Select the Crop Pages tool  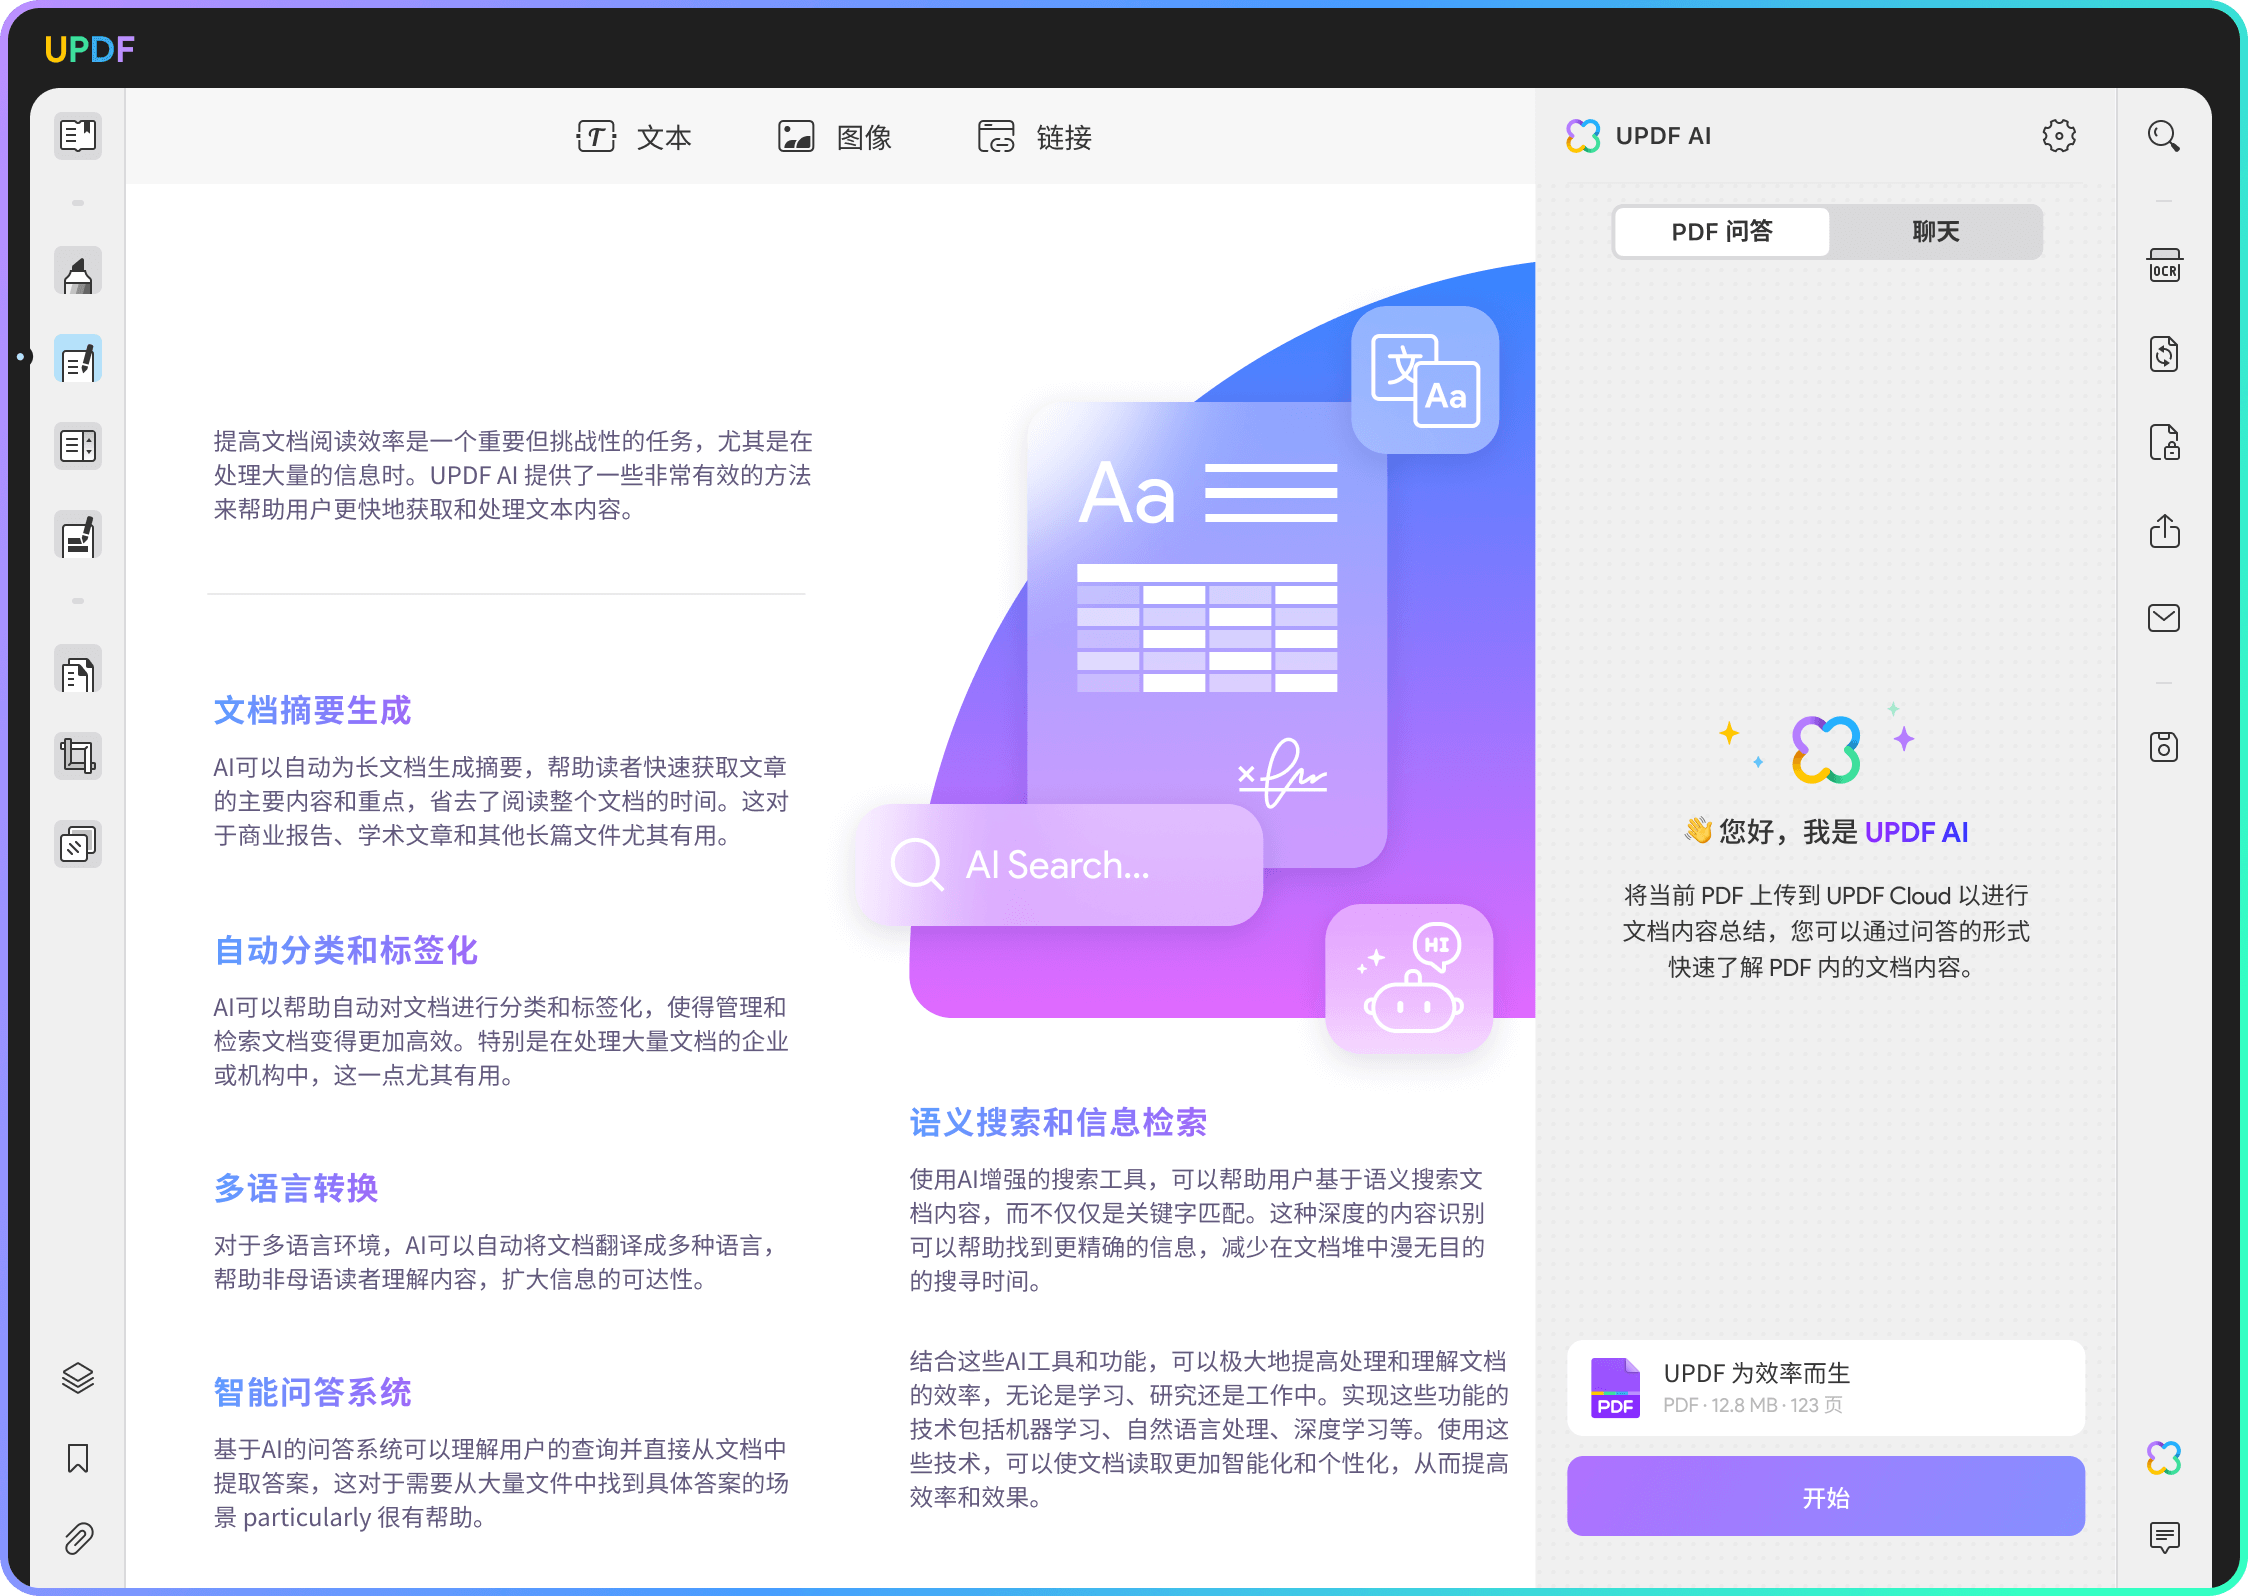pyautogui.click(x=78, y=756)
